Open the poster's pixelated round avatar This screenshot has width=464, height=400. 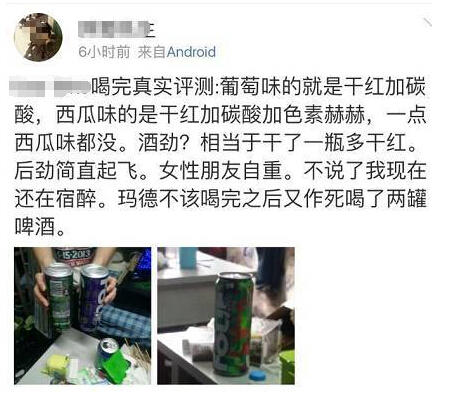pos(38,37)
